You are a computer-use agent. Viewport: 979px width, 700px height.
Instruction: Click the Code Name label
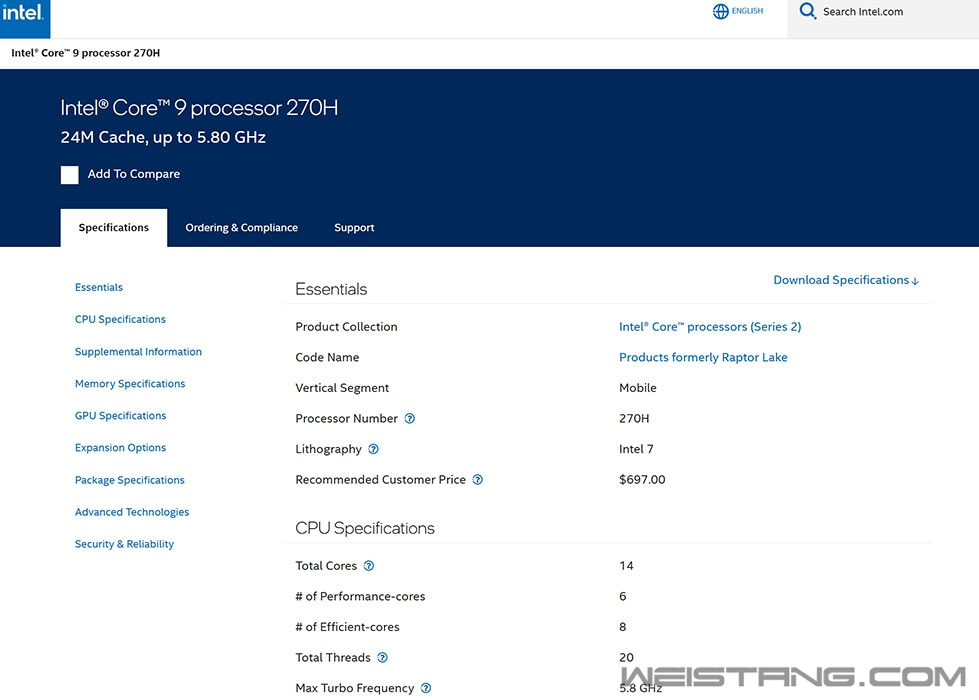coord(327,357)
